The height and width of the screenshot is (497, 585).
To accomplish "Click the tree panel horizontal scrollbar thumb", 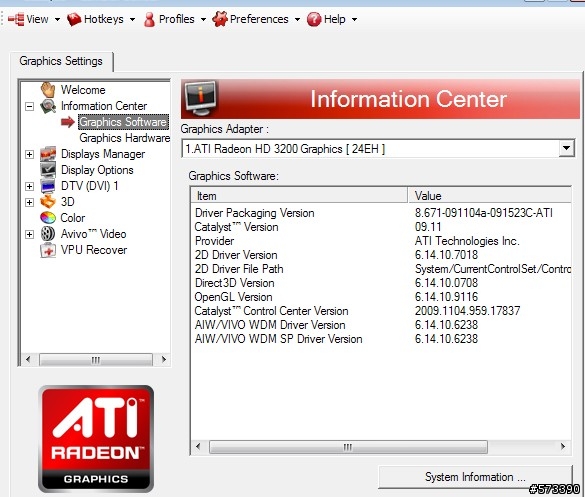I will pyautogui.click(x=96, y=360).
